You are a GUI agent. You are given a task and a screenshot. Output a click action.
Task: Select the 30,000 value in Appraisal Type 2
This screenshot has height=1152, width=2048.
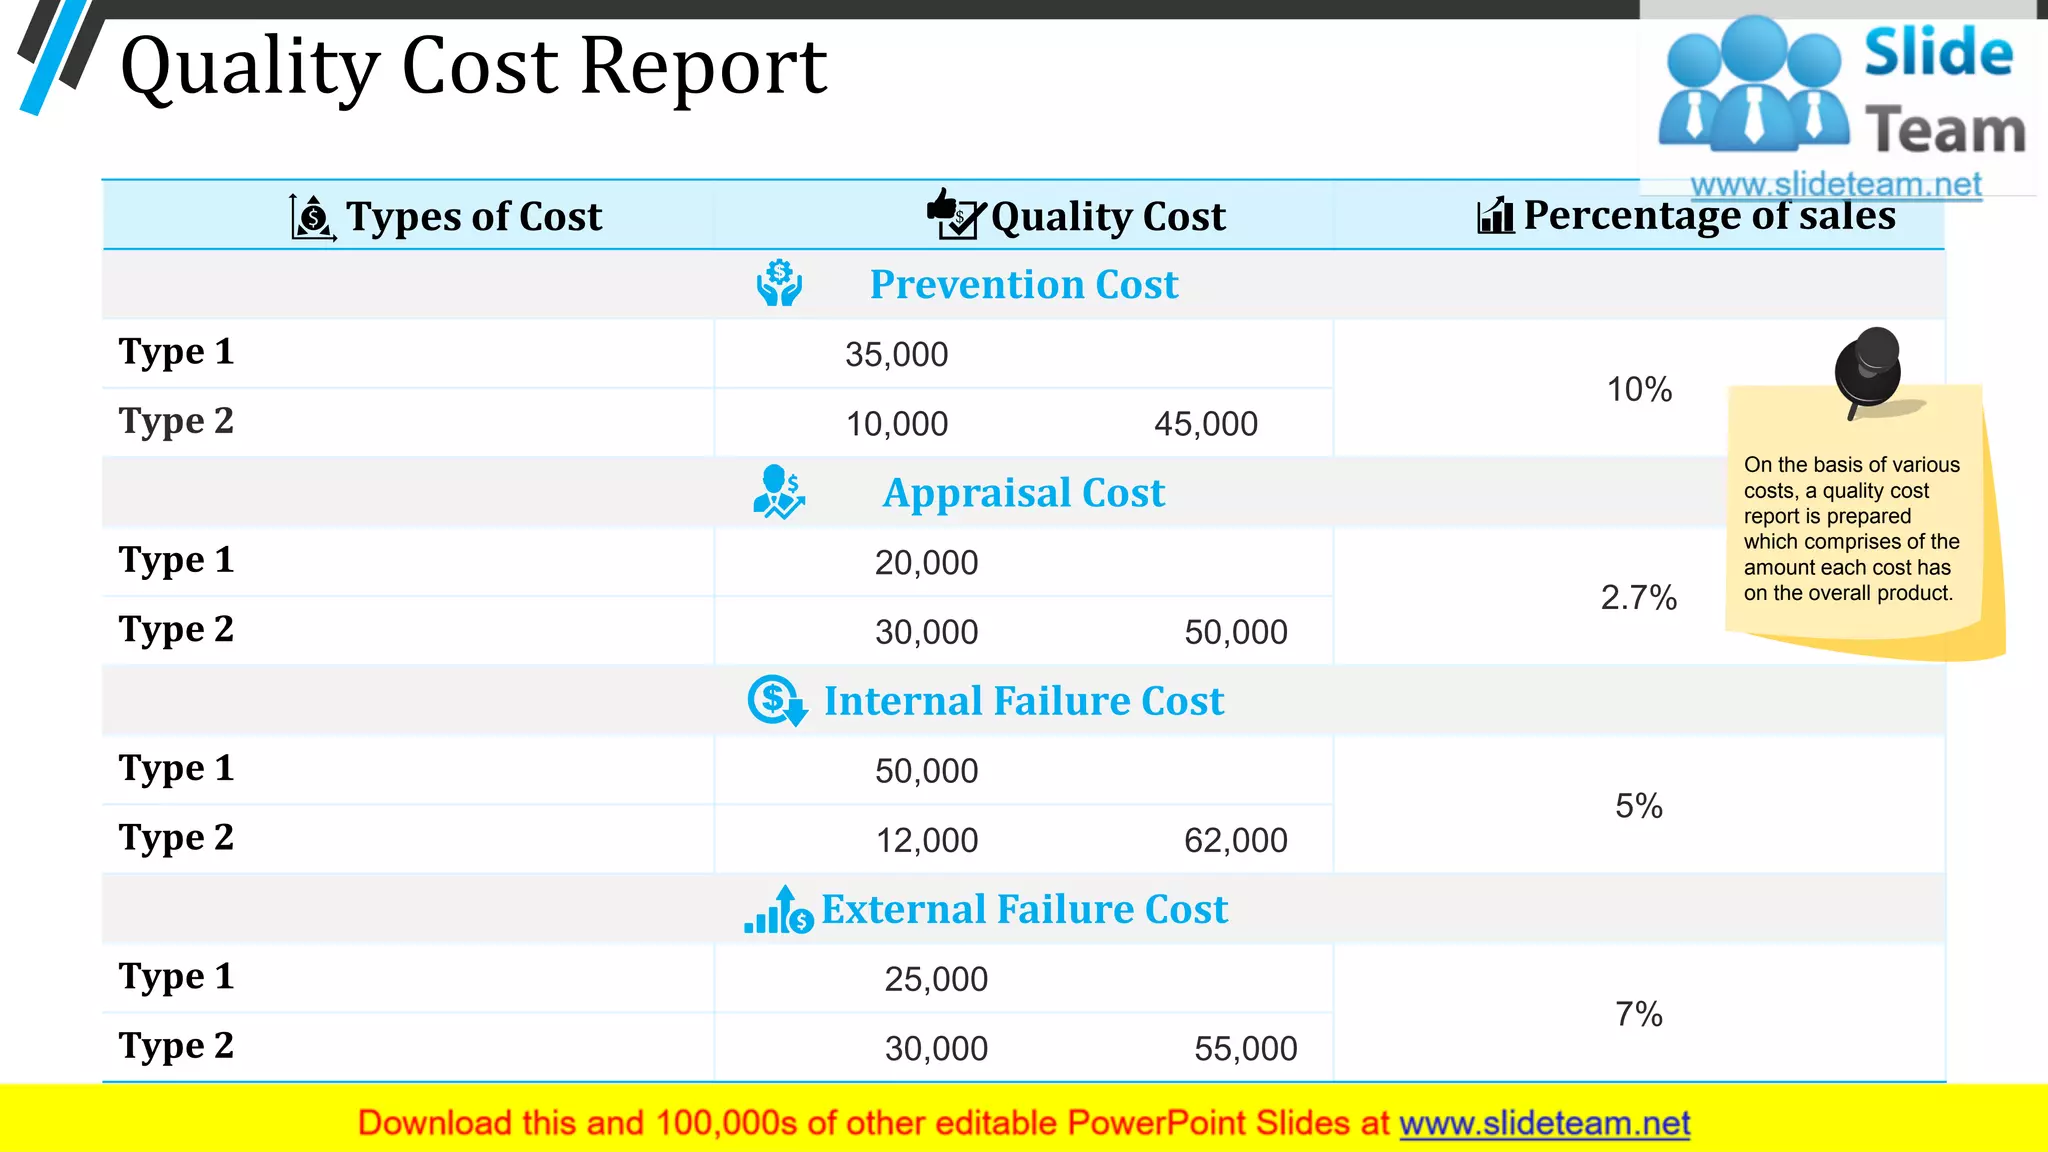click(927, 632)
